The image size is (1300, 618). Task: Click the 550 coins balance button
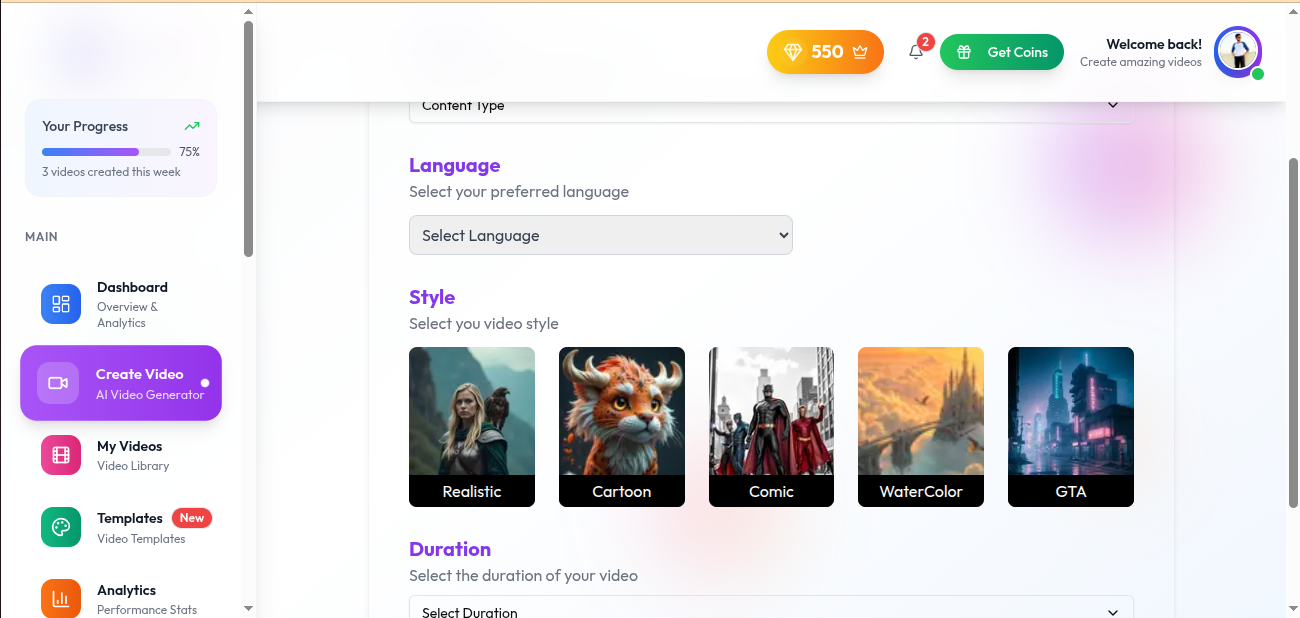[x=826, y=52]
